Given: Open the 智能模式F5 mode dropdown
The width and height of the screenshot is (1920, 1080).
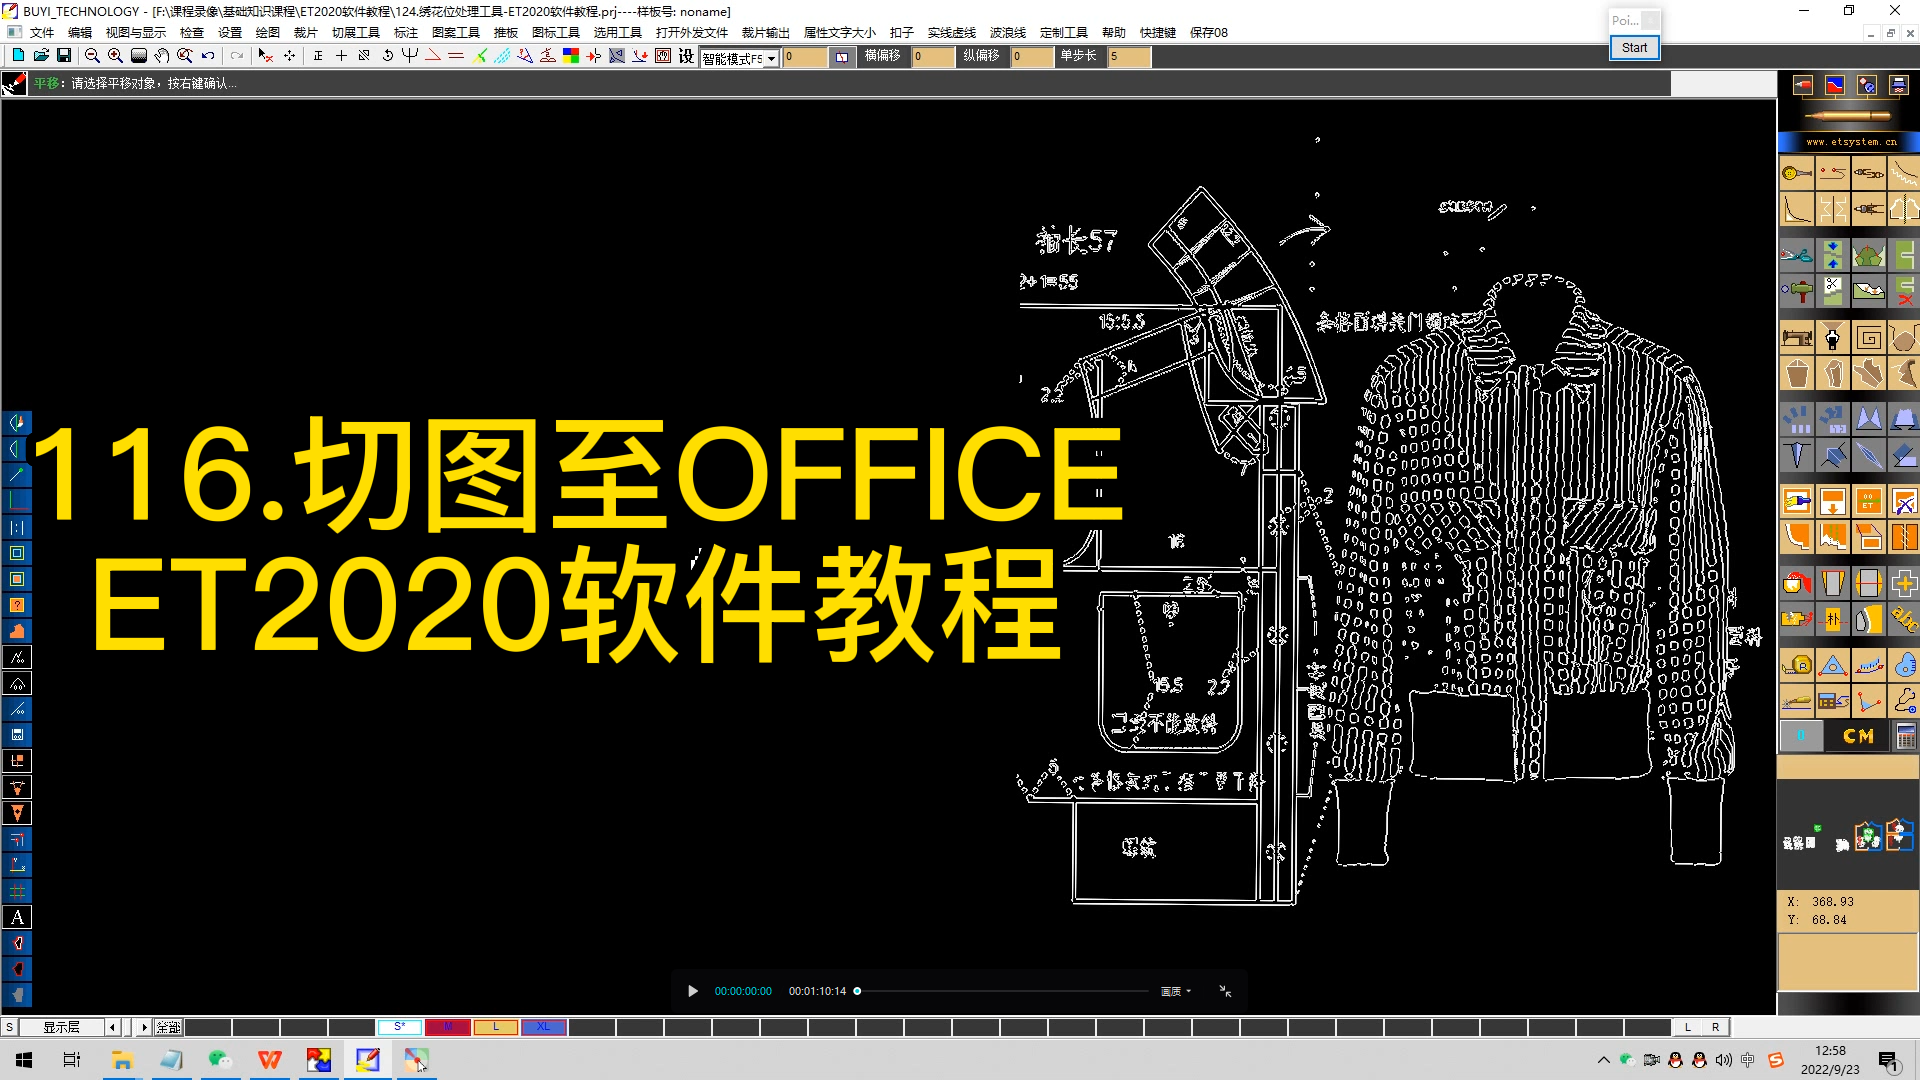Looking at the screenshot, I should [771, 58].
